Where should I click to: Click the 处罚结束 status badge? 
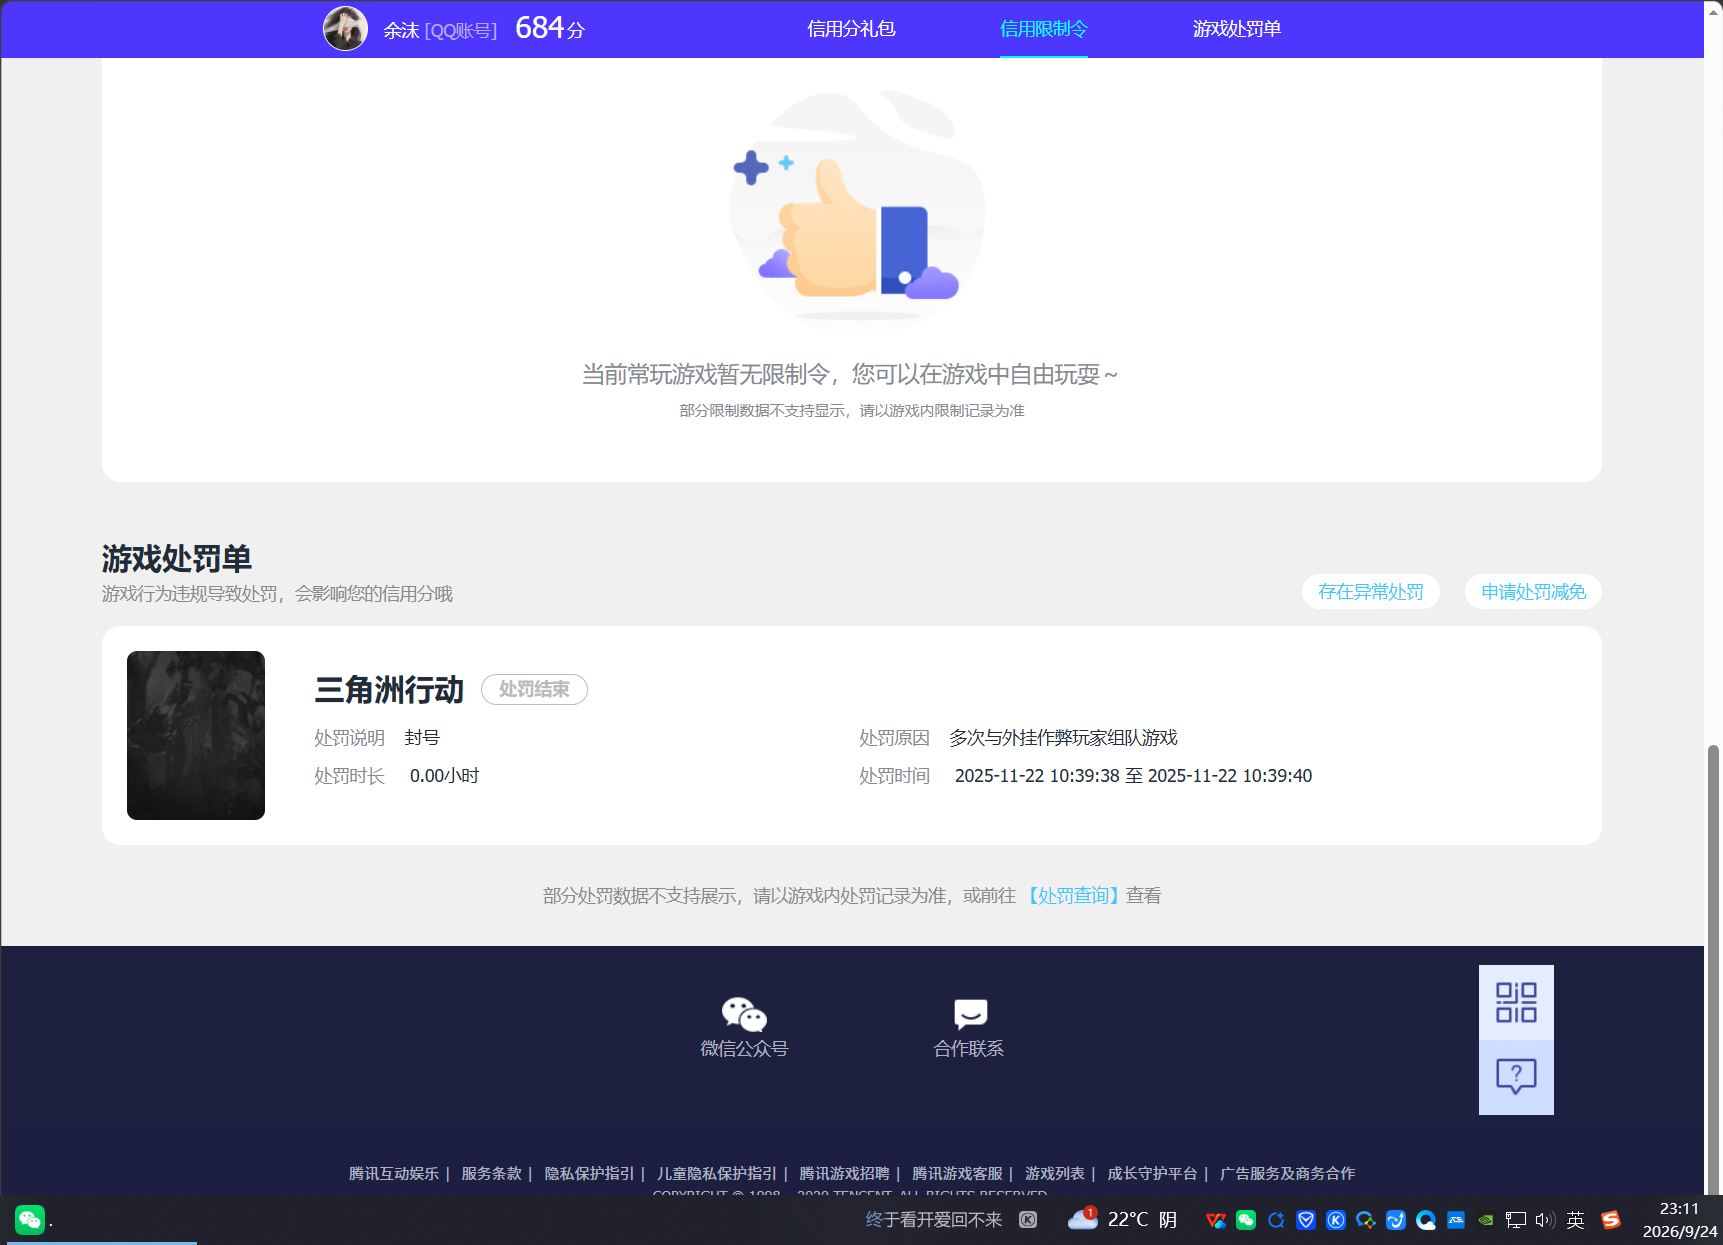pos(534,689)
